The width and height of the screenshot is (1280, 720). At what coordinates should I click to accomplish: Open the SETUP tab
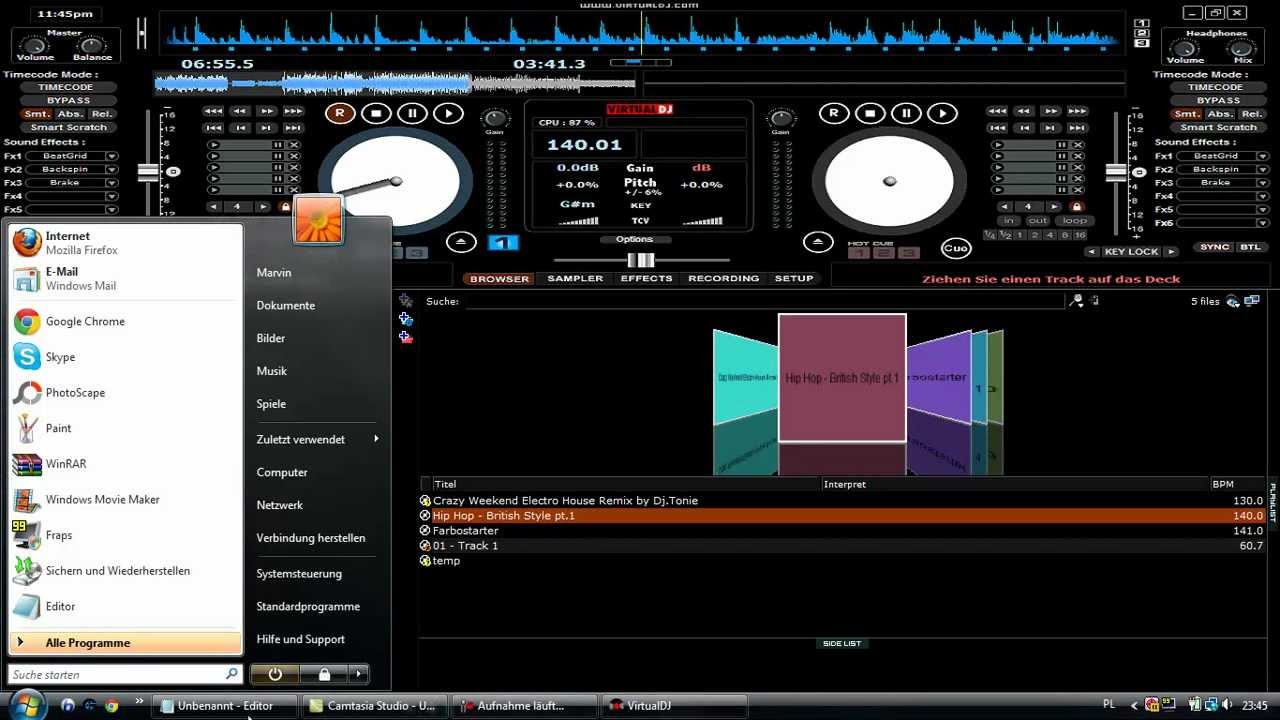tap(794, 278)
